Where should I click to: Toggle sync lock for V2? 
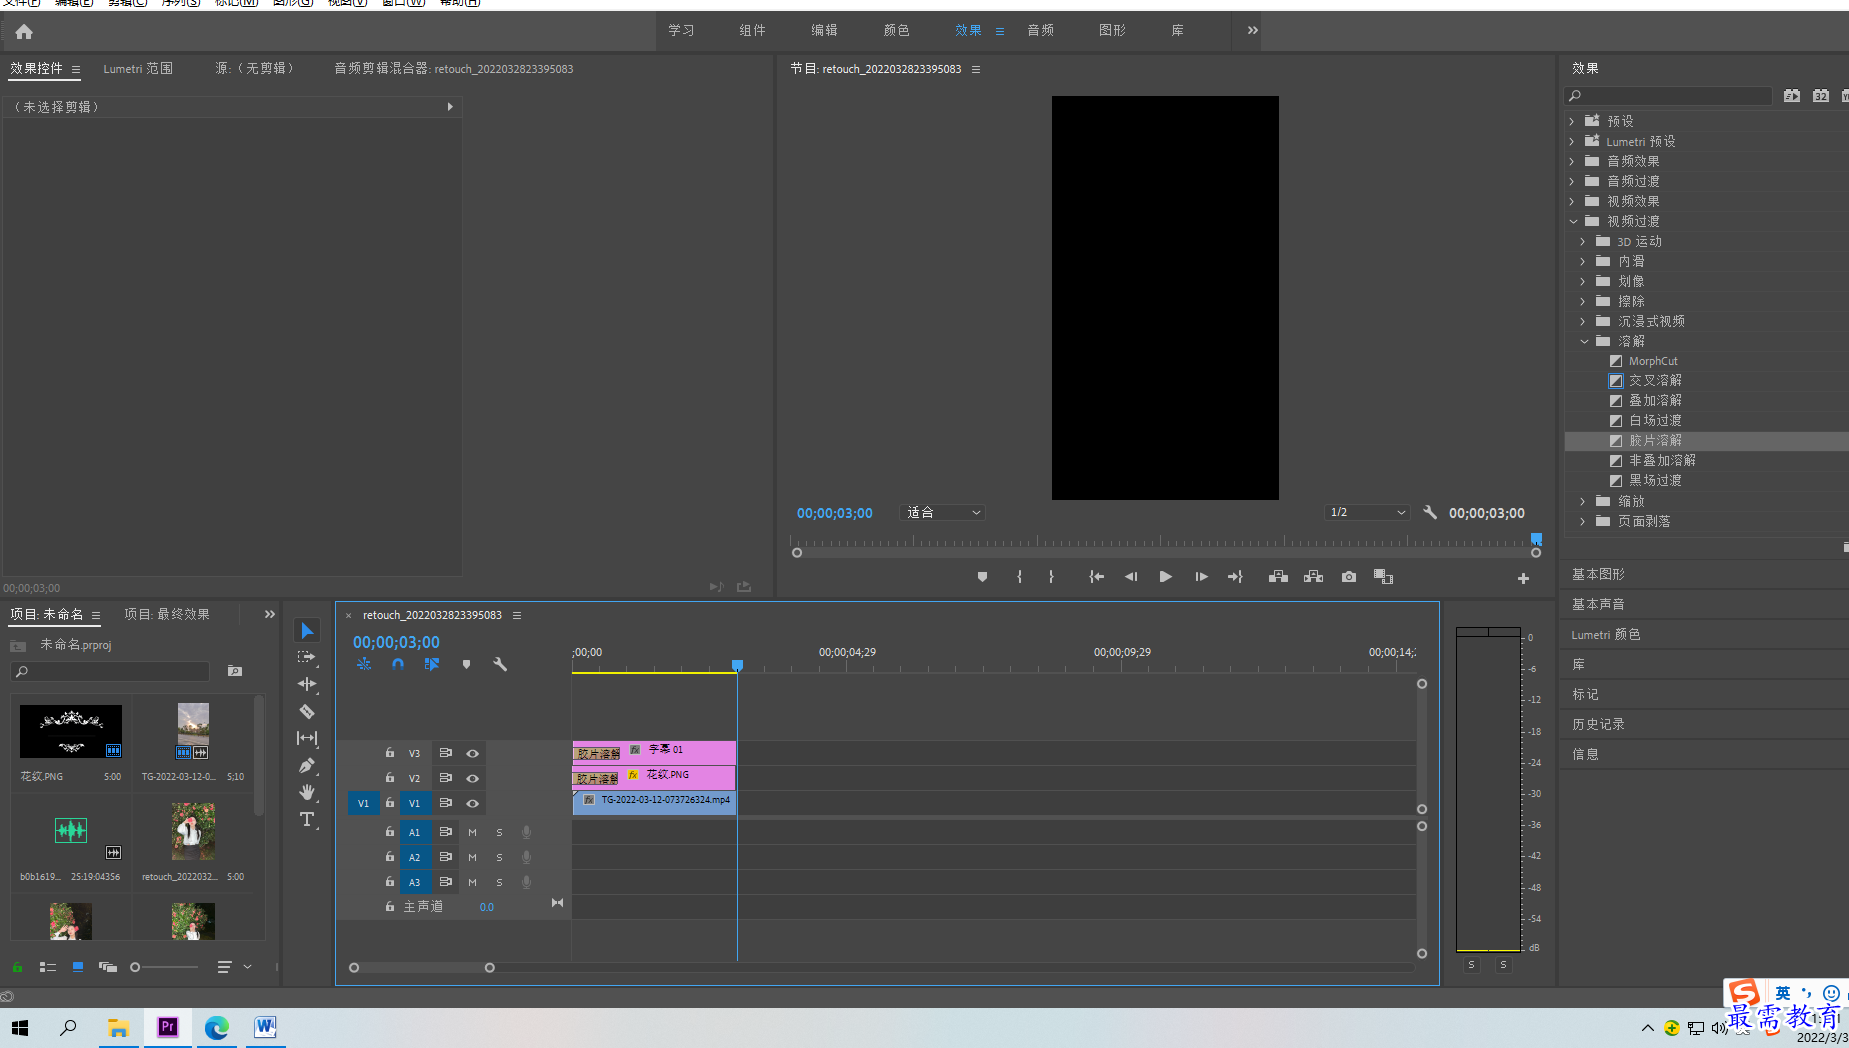(x=446, y=778)
